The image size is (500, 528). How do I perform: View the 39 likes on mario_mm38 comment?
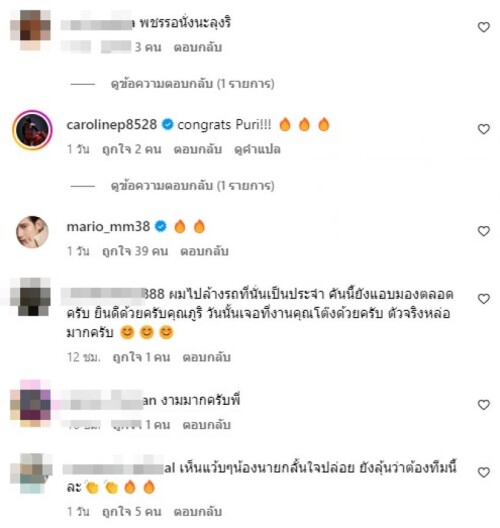[135, 251]
